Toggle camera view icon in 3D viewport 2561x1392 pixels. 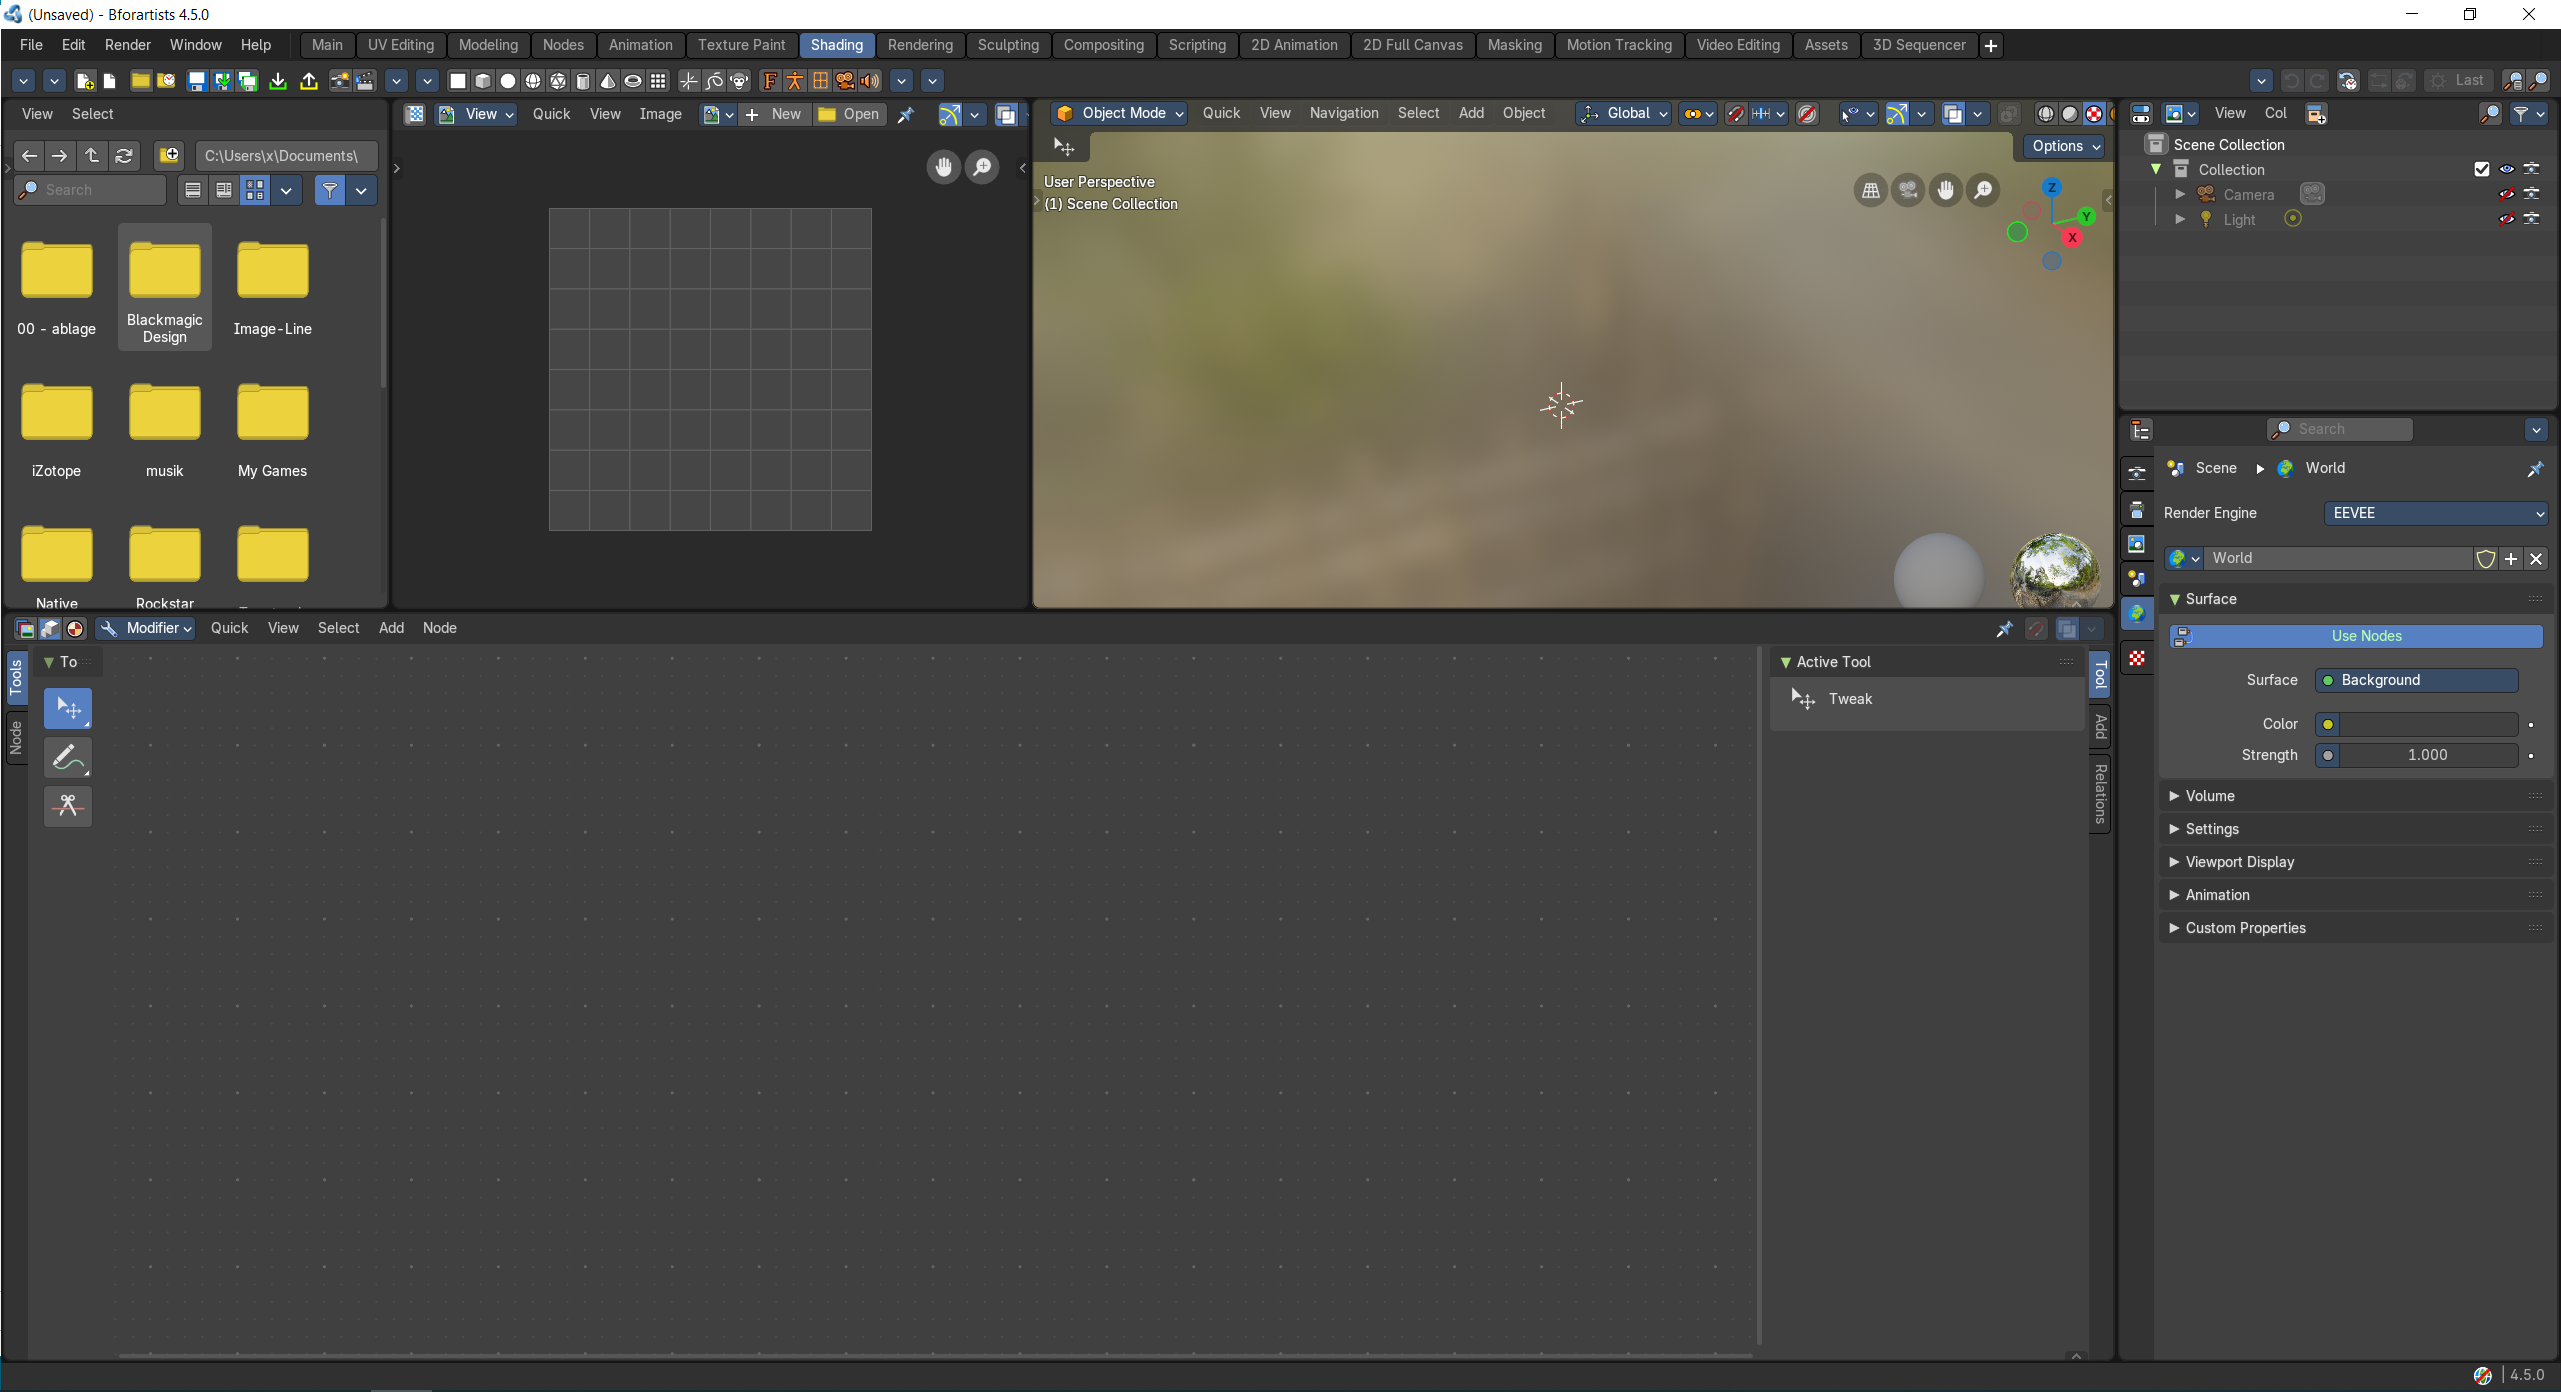pyautogui.click(x=1908, y=190)
